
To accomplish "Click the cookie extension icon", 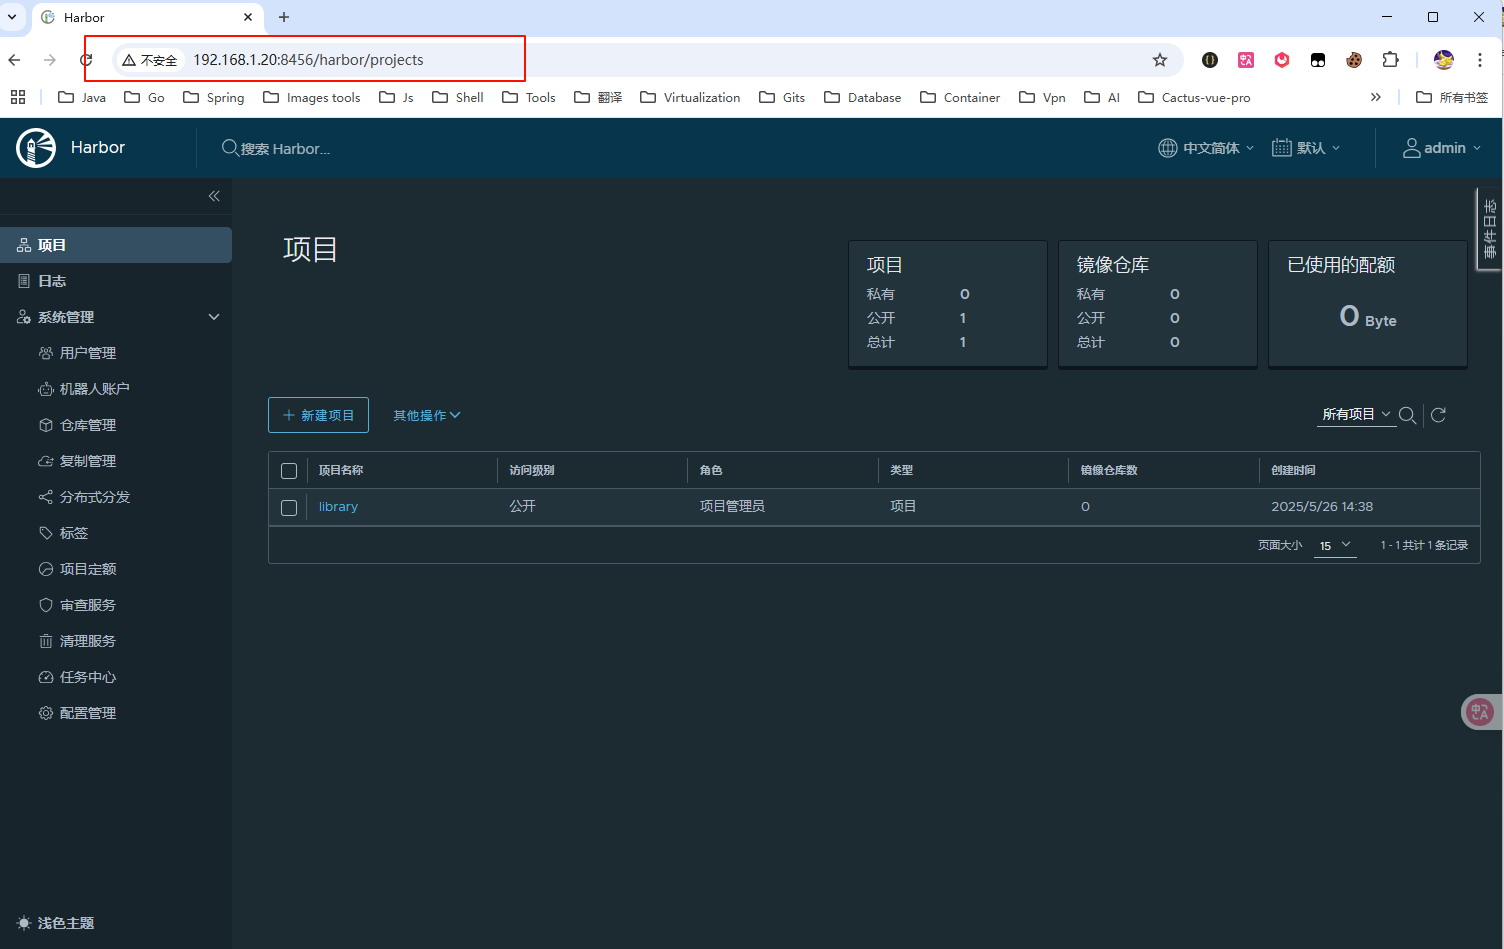I will 1354,60.
